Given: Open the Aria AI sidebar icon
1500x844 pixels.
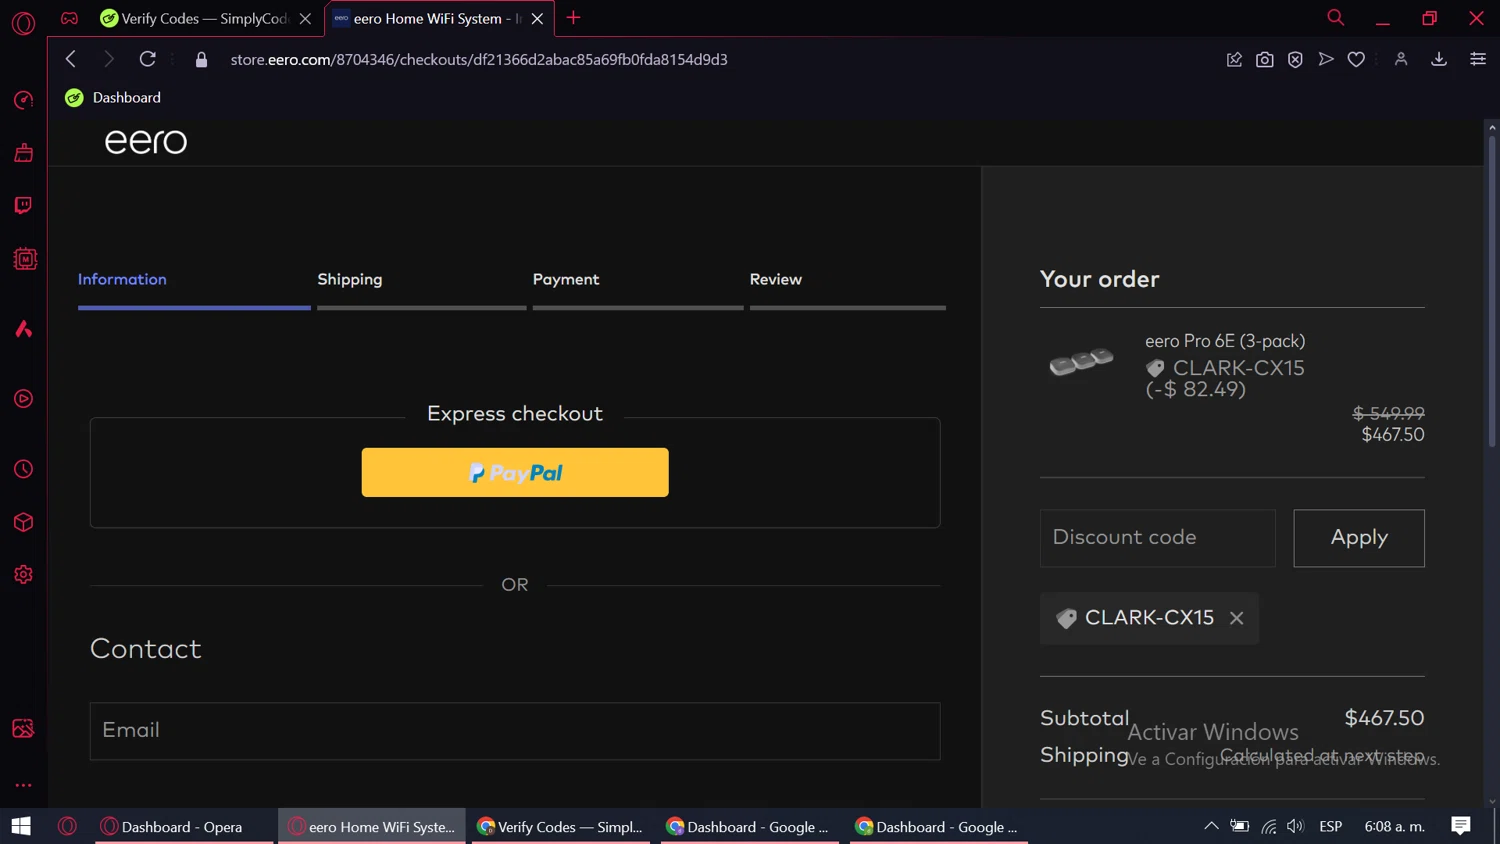Looking at the screenshot, I should tap(23, 329).
